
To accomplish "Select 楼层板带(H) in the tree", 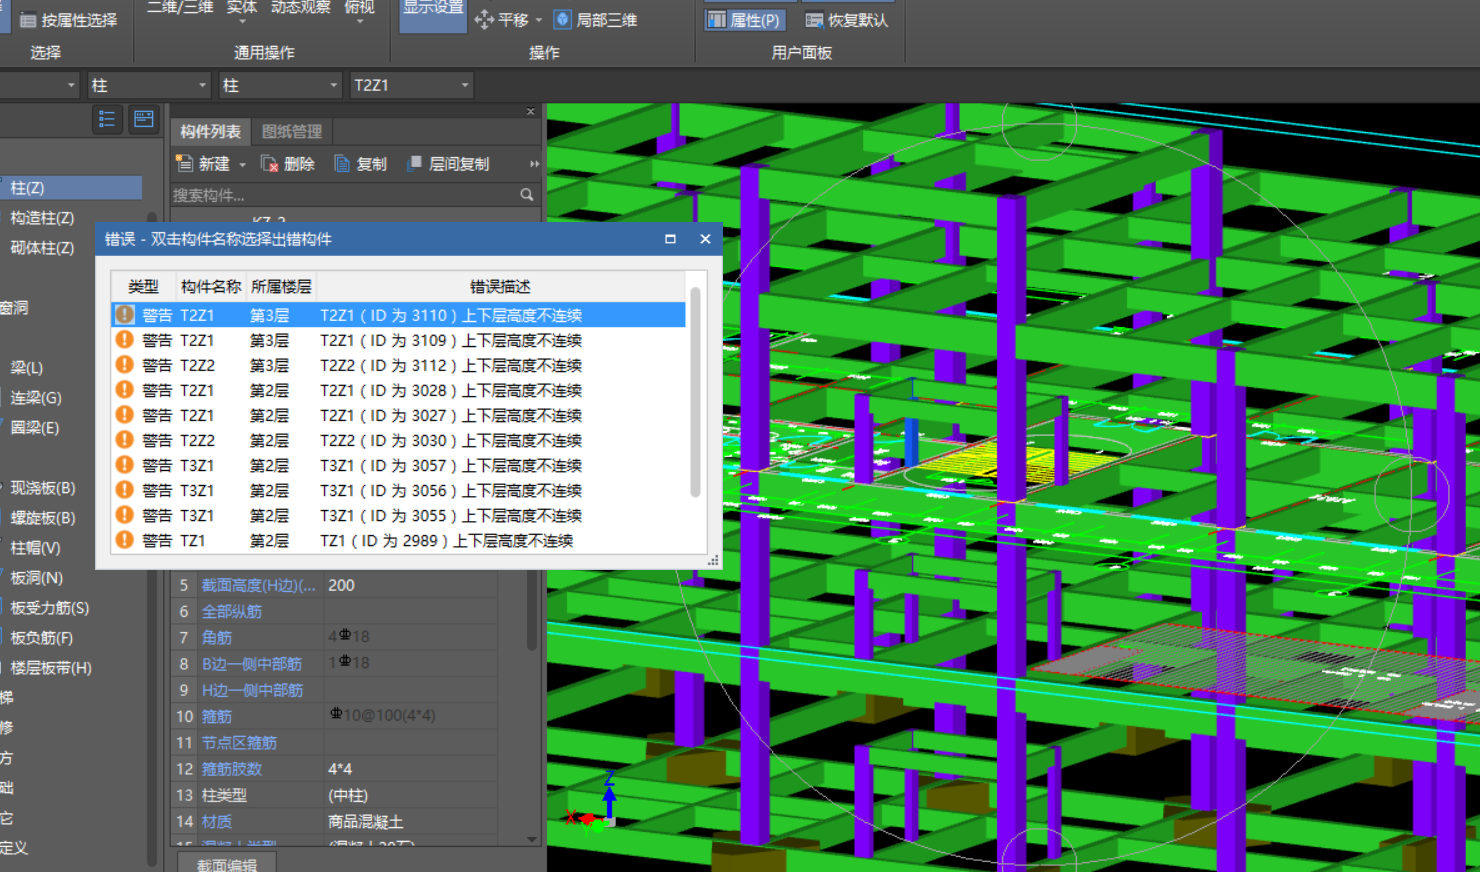I will [51, 668].
